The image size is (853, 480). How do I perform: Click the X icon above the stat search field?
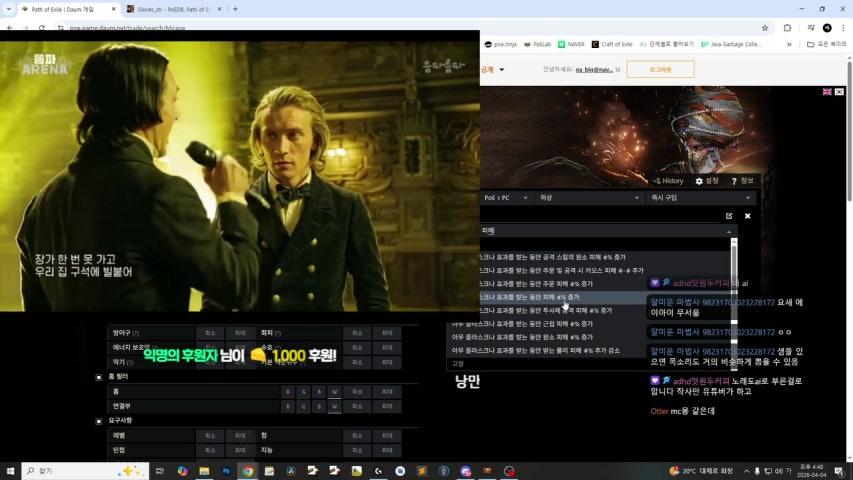747,216
